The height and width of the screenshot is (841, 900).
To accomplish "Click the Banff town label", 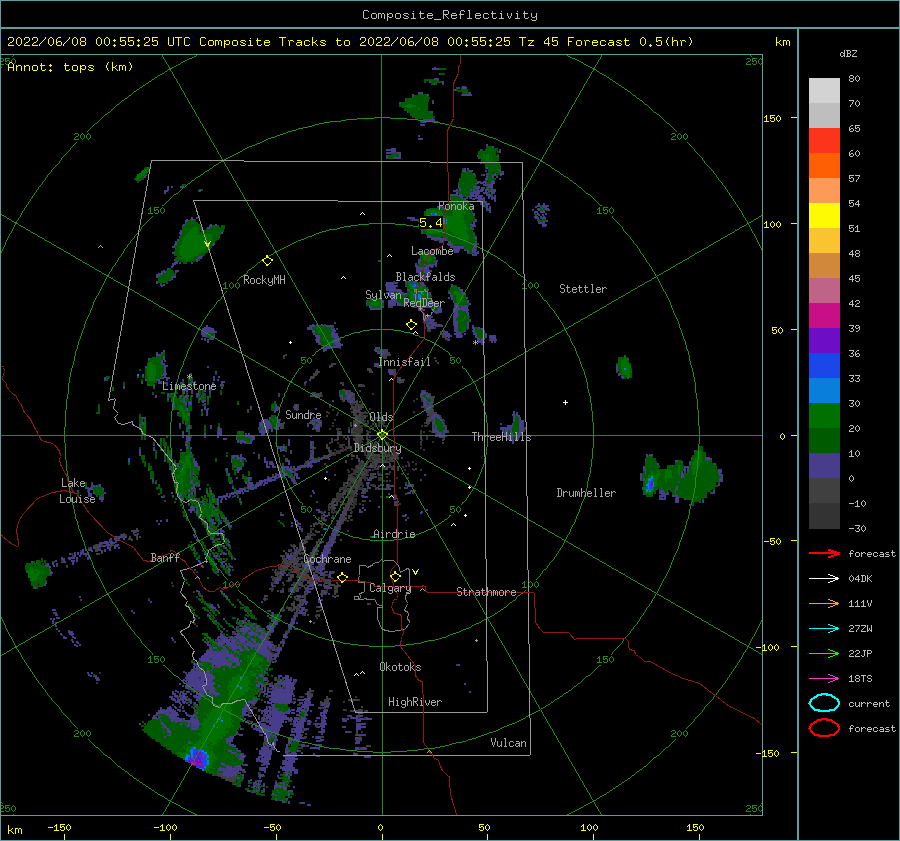I will click(165, 557).
